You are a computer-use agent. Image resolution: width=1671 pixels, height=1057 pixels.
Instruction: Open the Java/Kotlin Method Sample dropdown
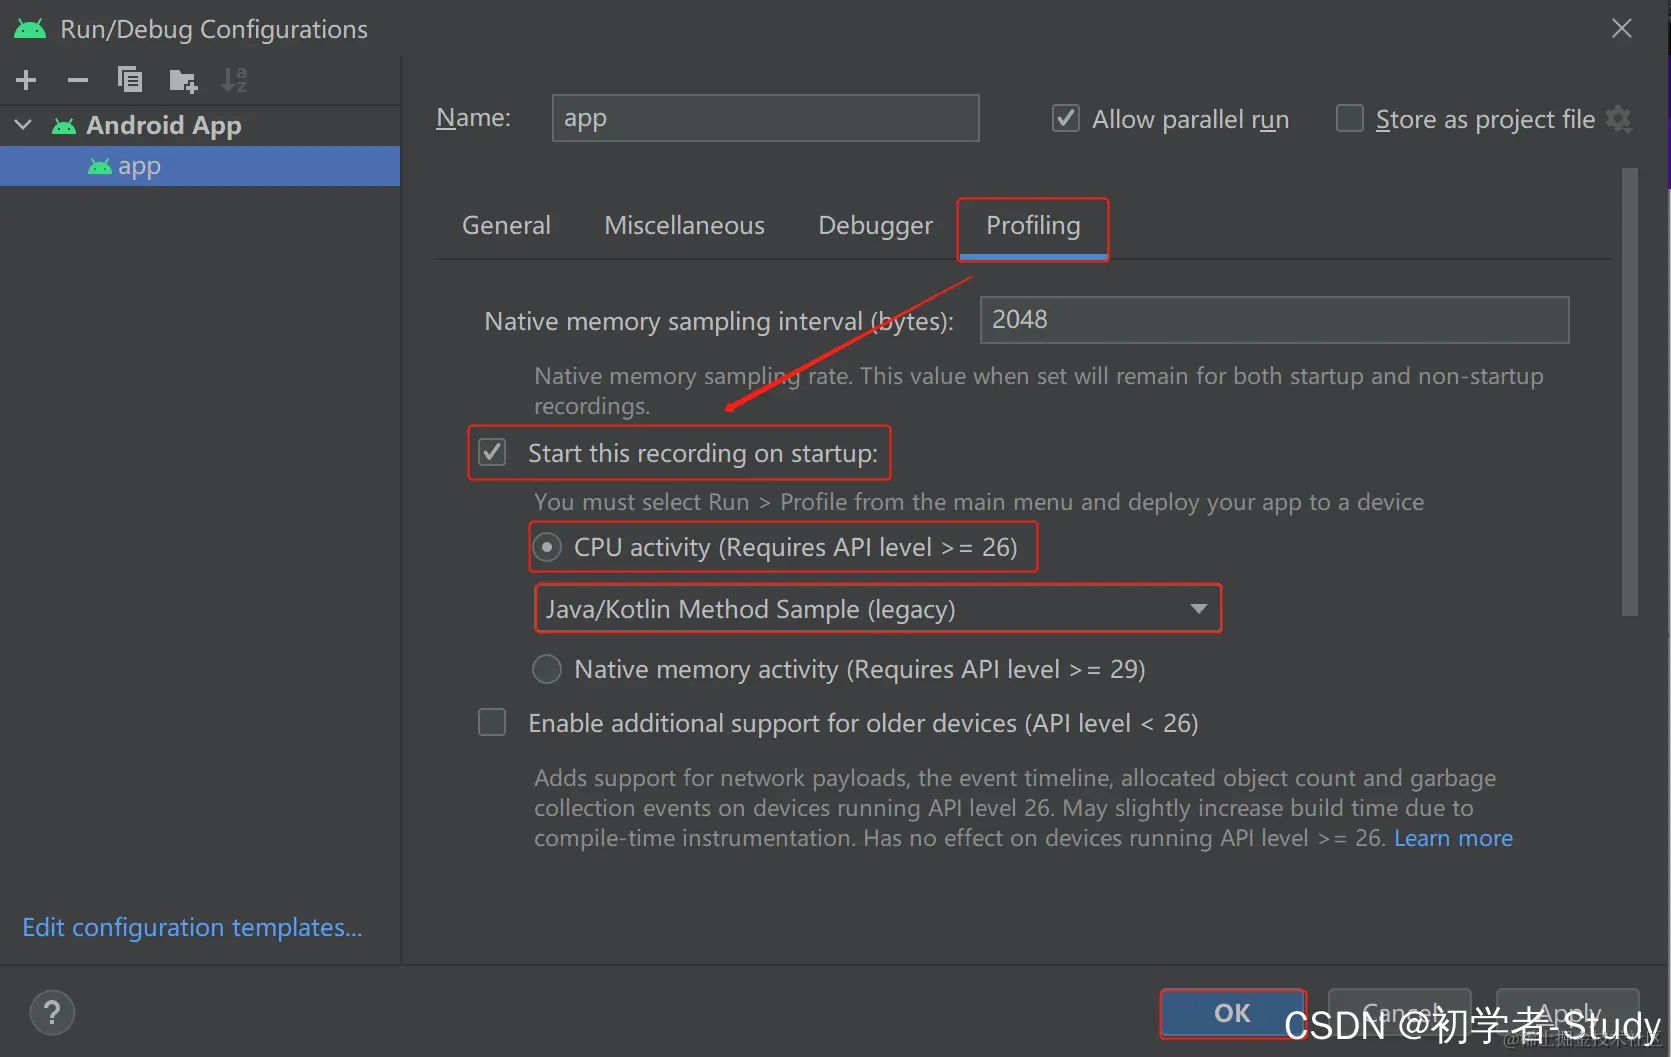click(x=878, y=609)
